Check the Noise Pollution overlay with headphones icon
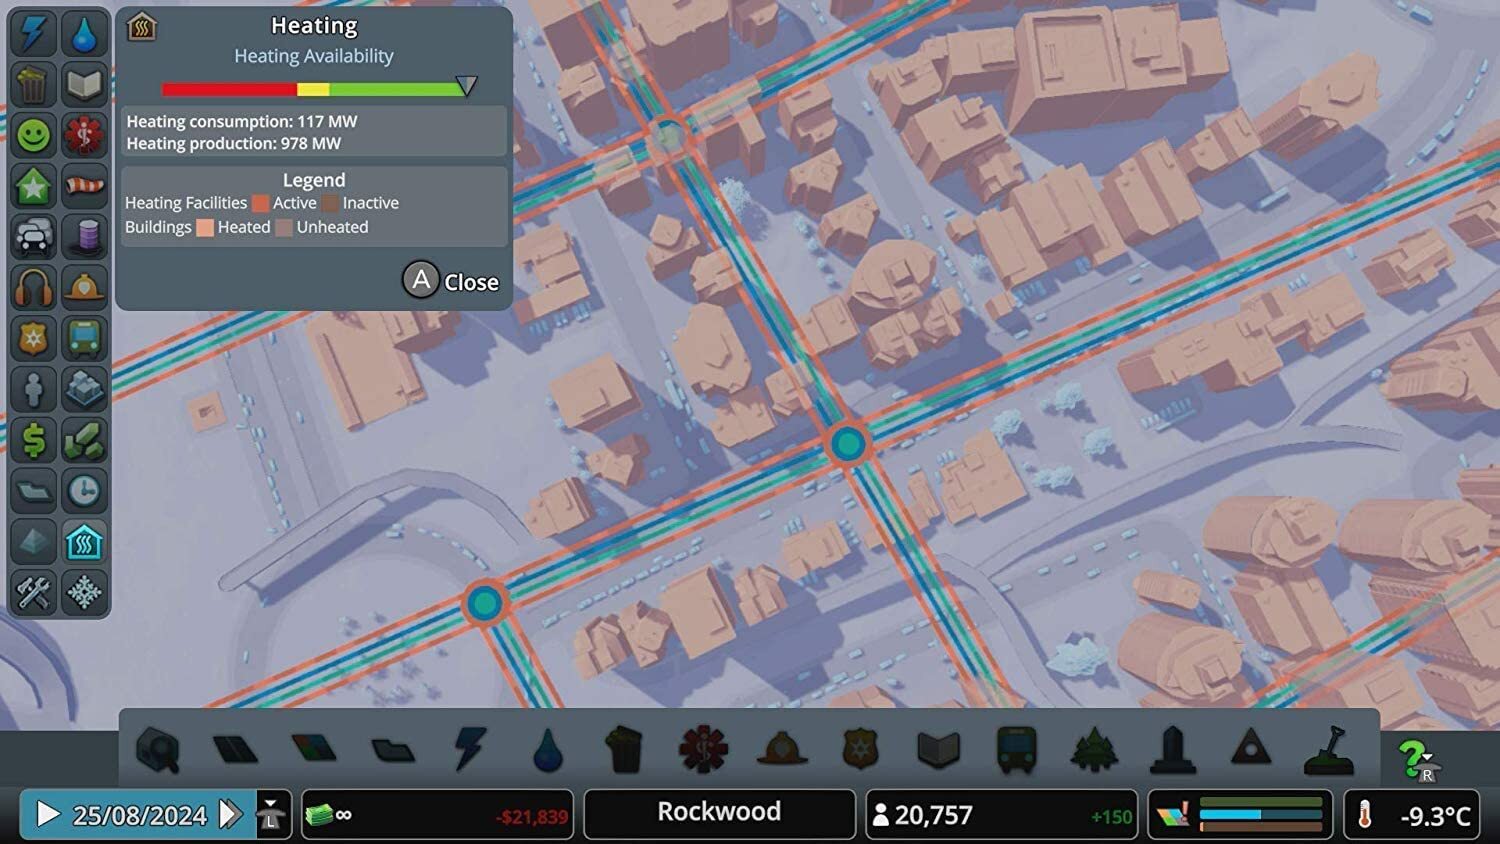The width and height of the screenshot is (1500, 844). click(x=33, y=288)
